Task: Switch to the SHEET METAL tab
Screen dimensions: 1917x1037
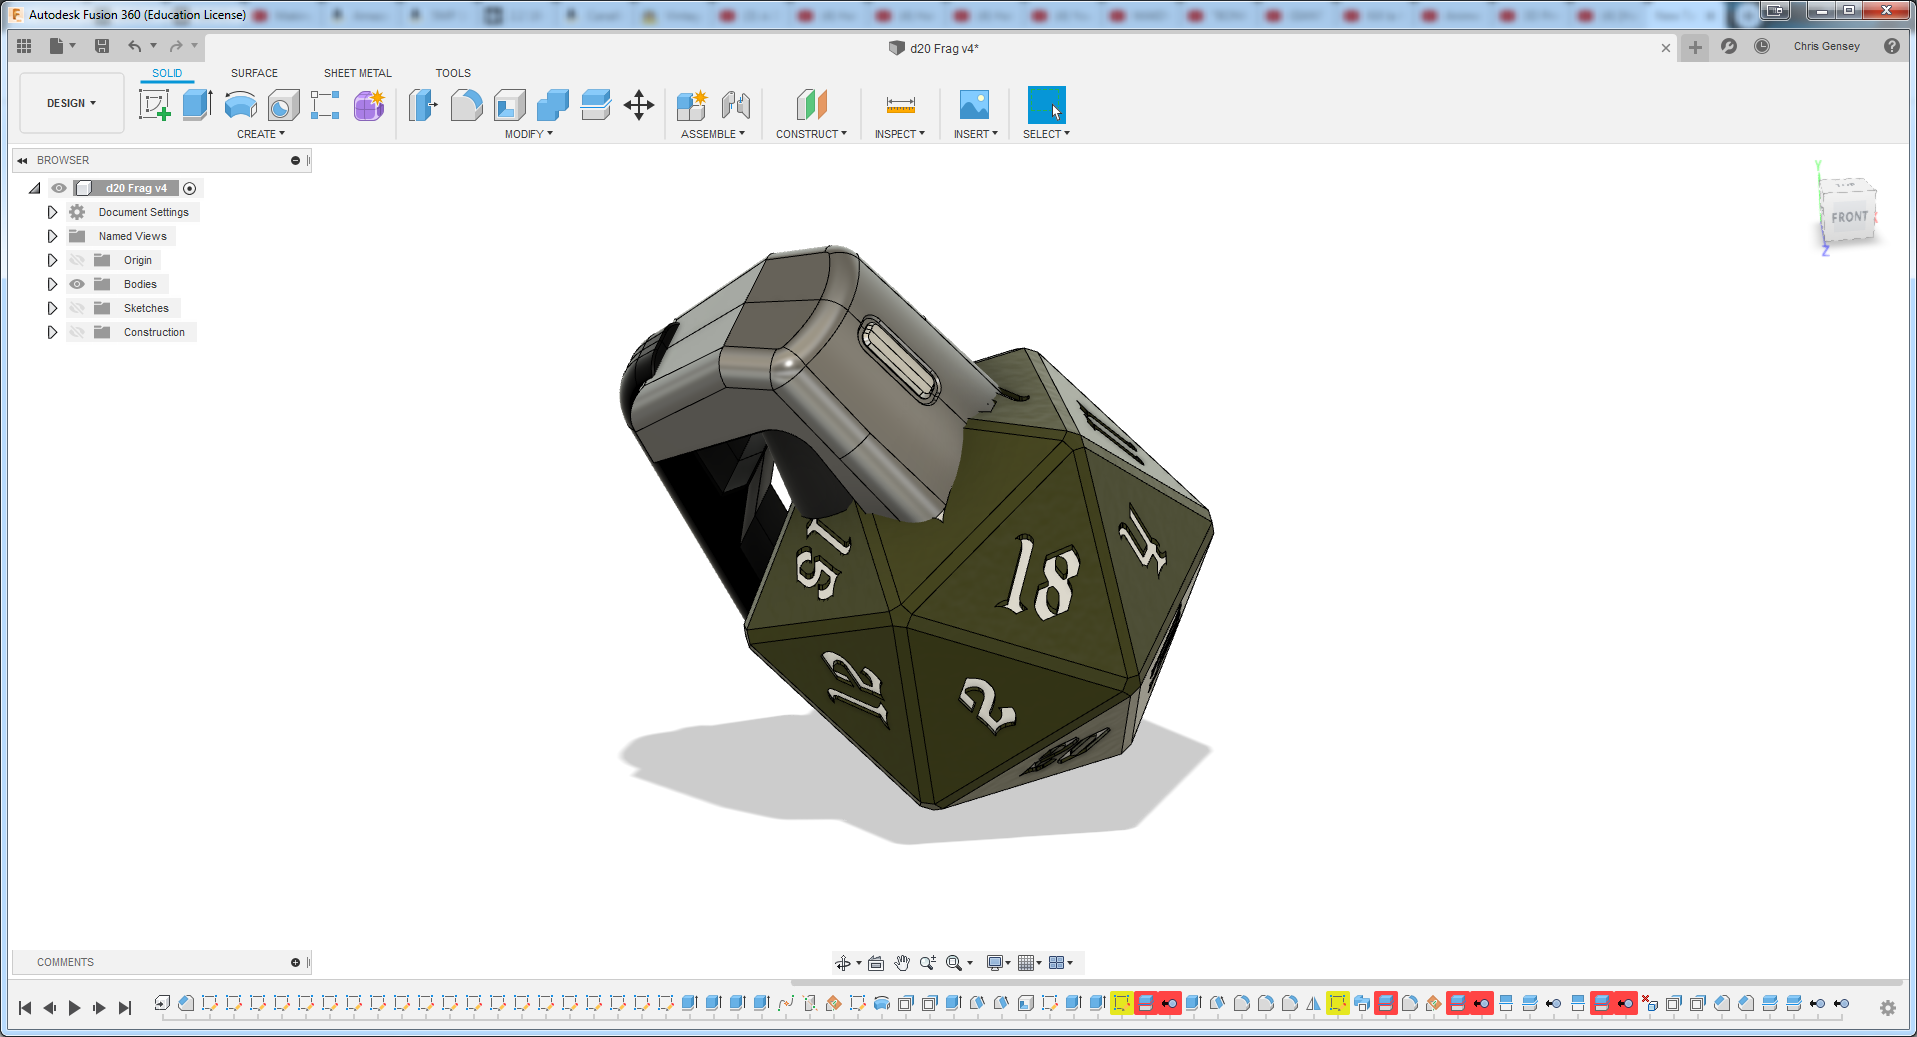Action: coord(357,72)
